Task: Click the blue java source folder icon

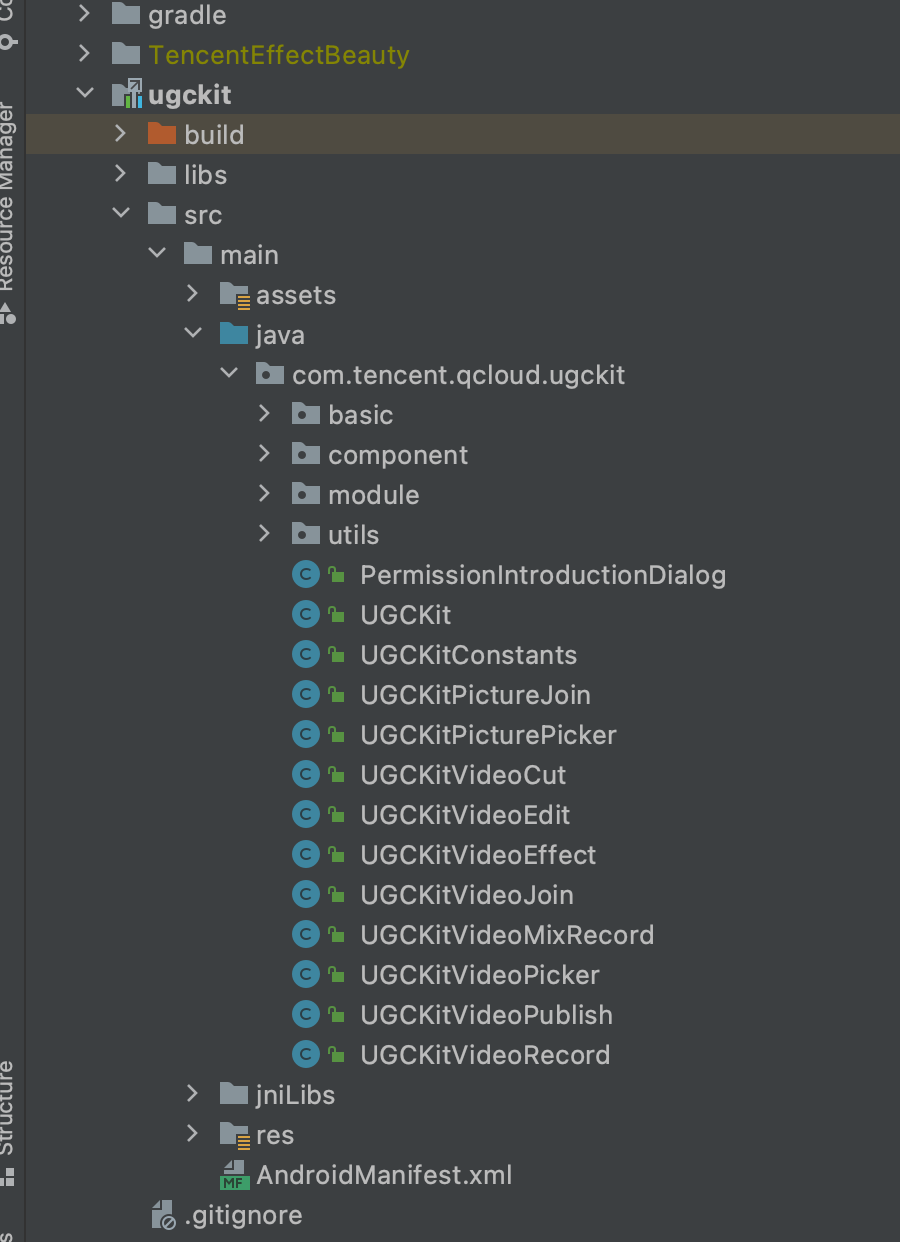Action: pyautogui.click(x=234, y=335)
